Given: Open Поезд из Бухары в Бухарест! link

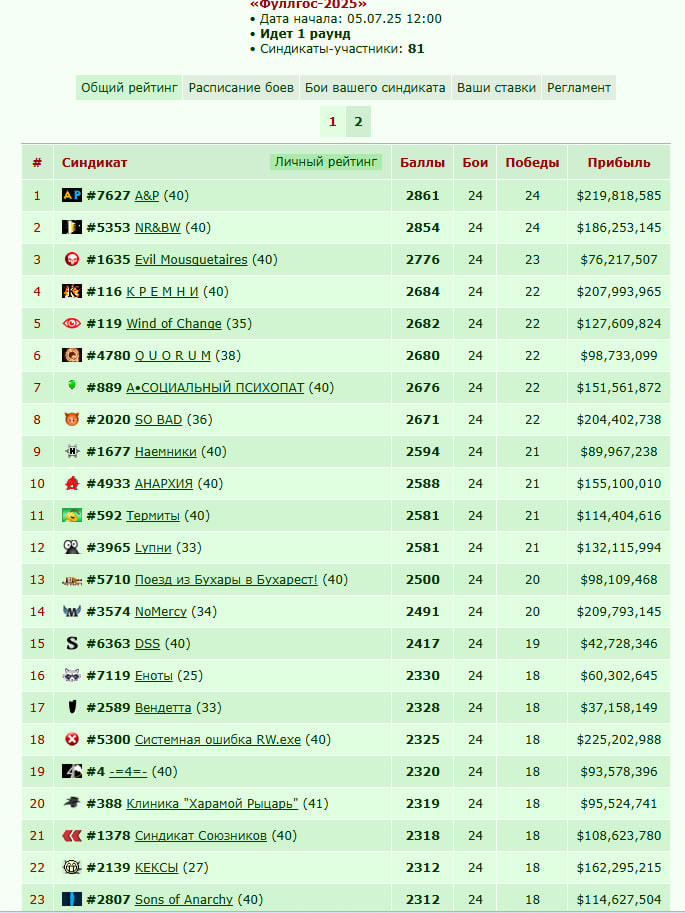Looking at the screenshot, I should [226, 580].
